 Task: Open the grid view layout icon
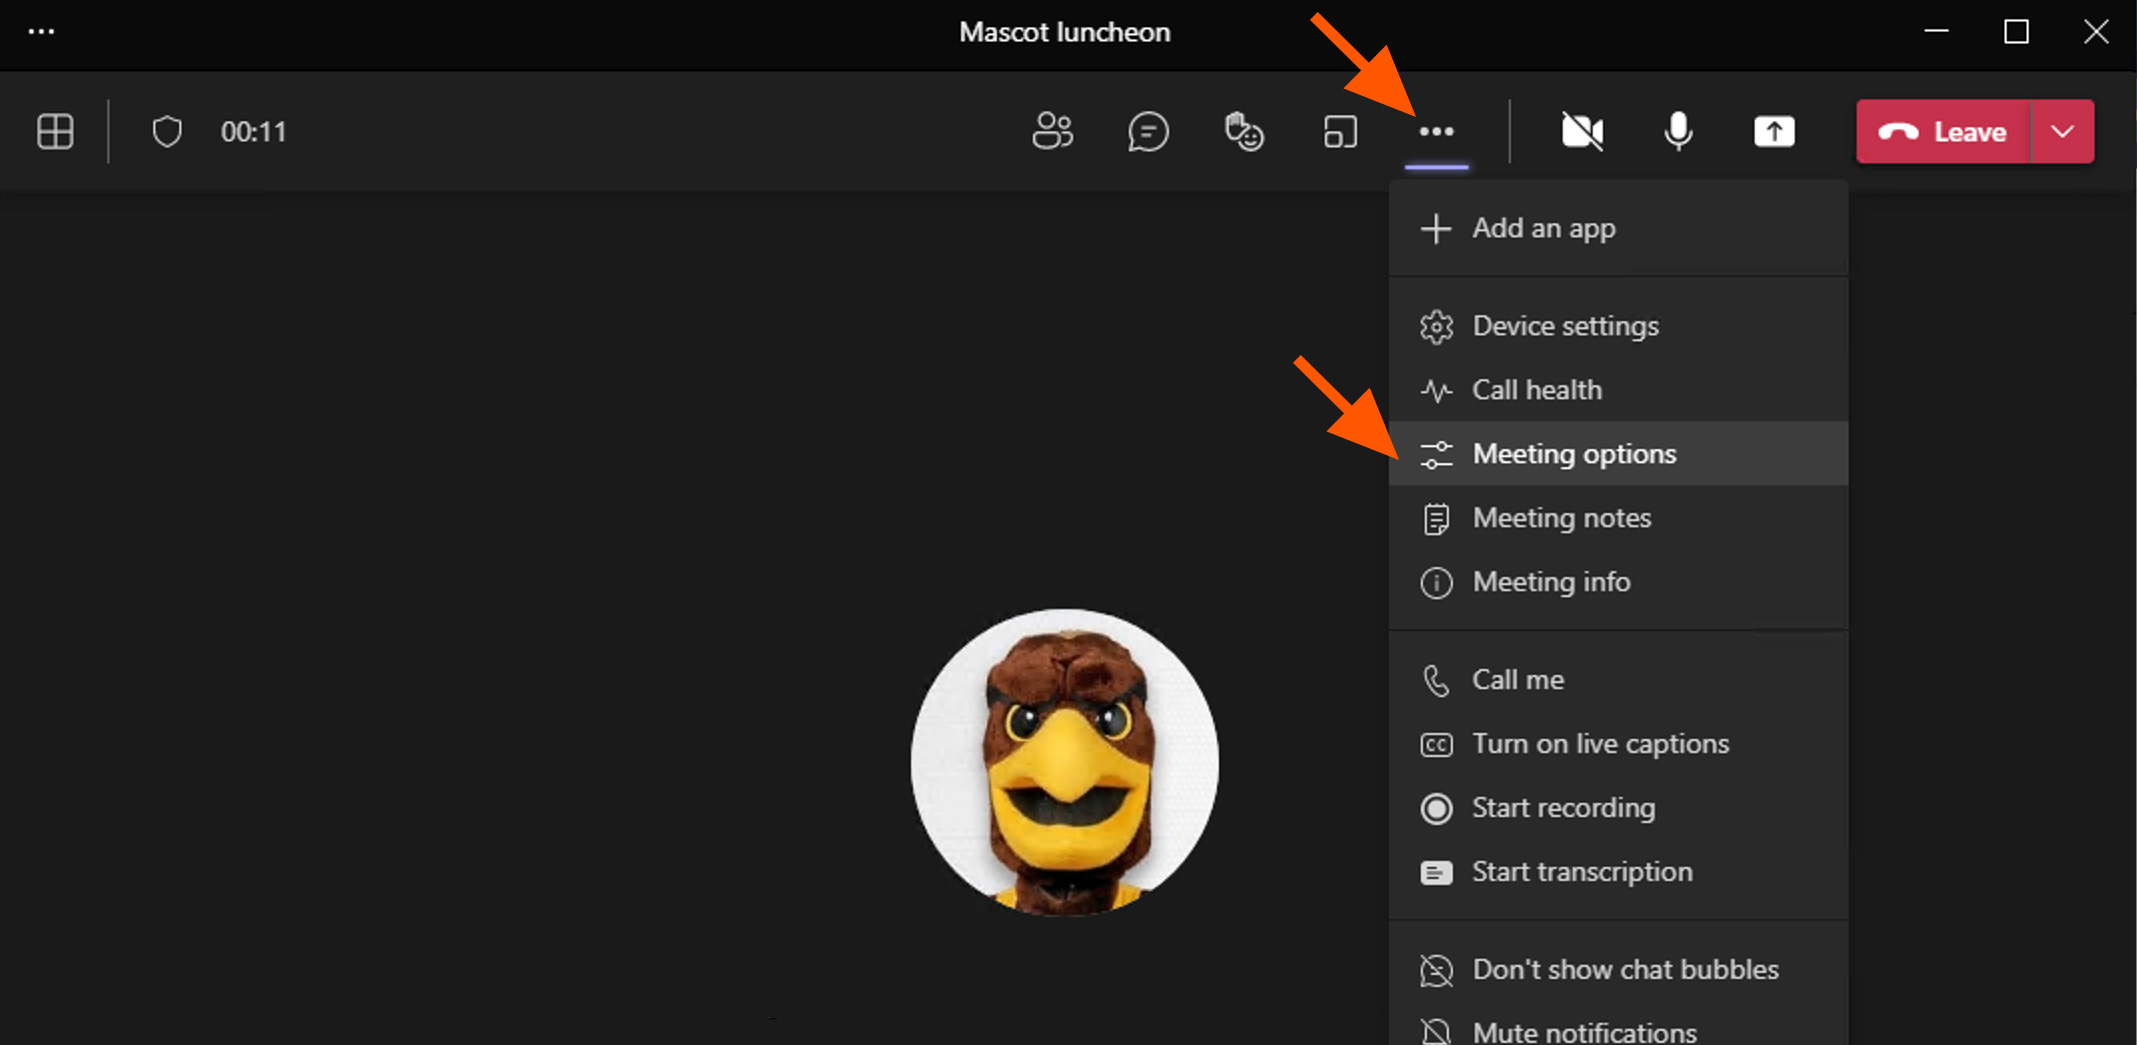click(55, 131)
